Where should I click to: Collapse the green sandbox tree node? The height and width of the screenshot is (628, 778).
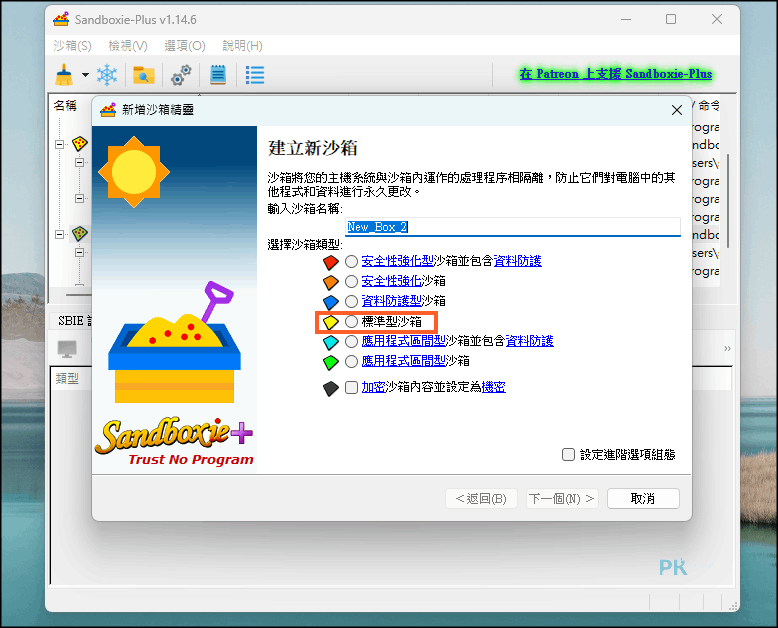tap(60, 234)
